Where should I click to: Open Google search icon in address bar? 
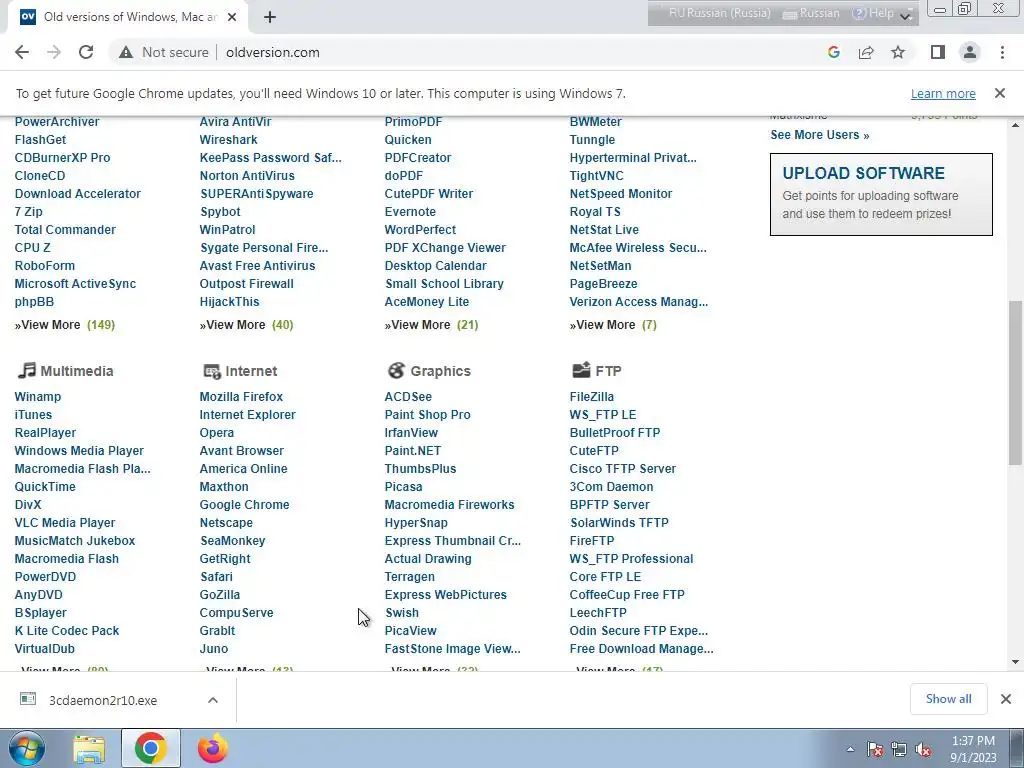(x=833, y=52)
